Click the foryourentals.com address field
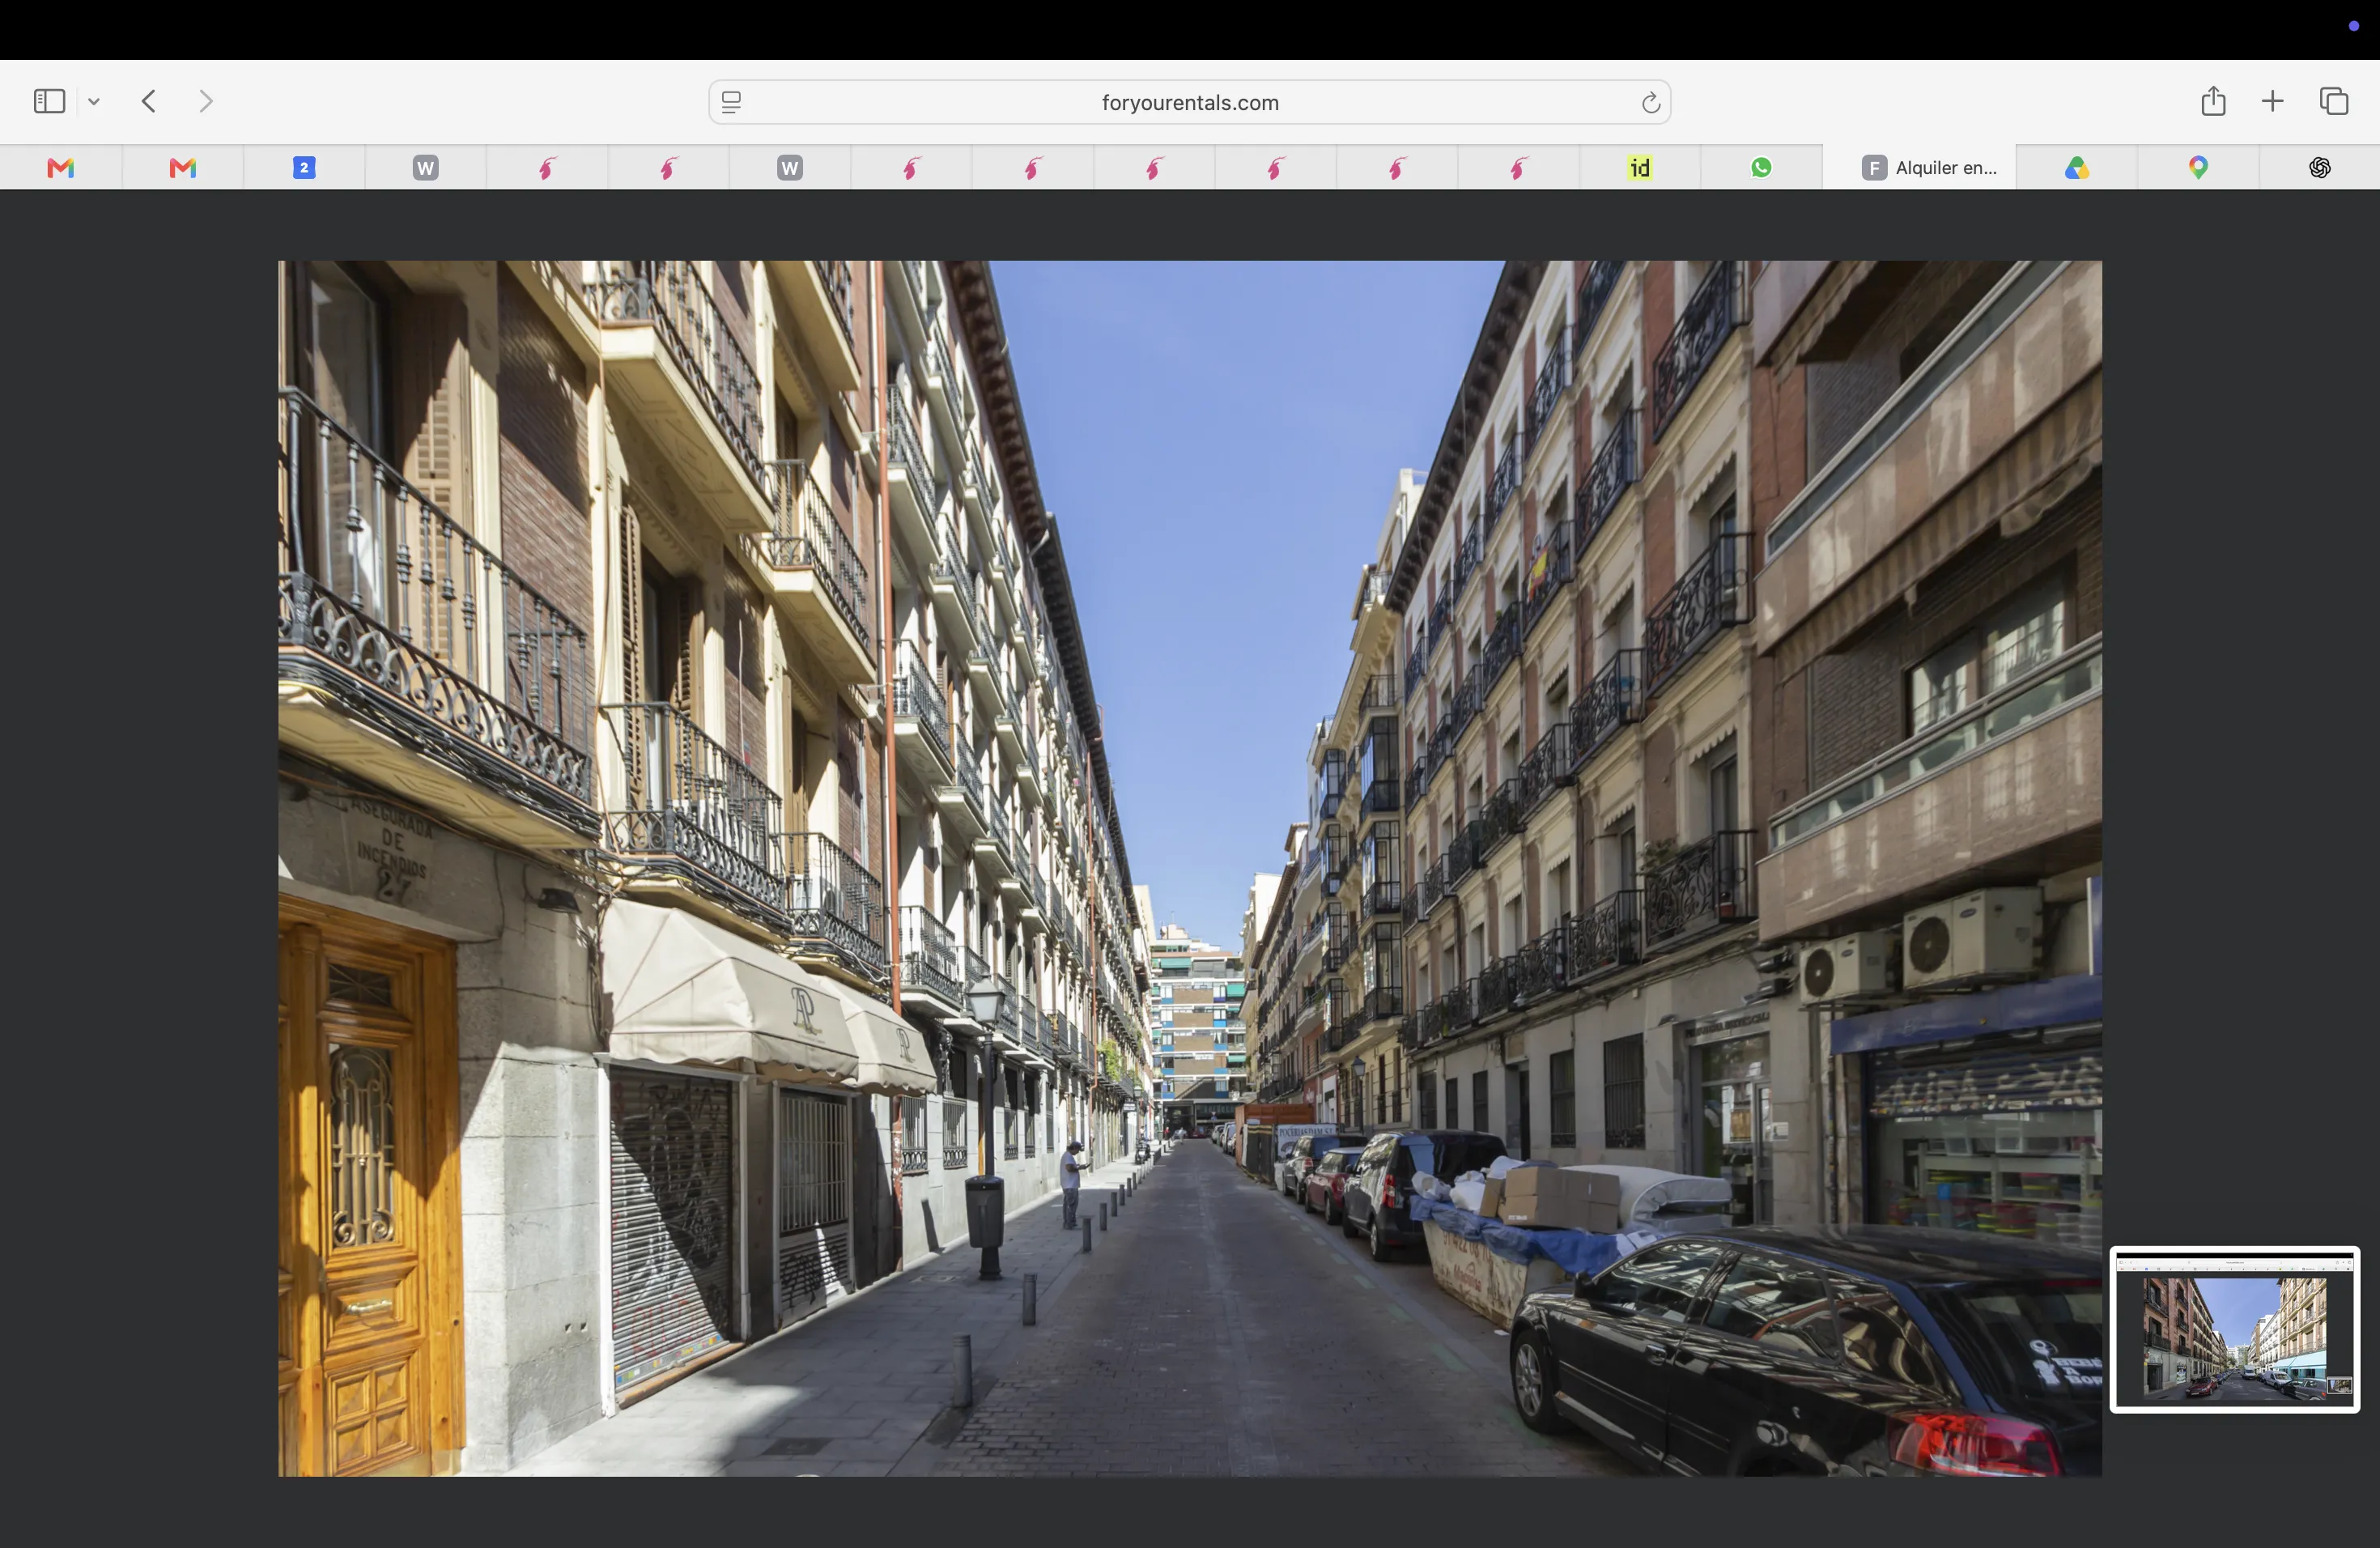Screen dimensions: 2380x1548 [1189, 102]
